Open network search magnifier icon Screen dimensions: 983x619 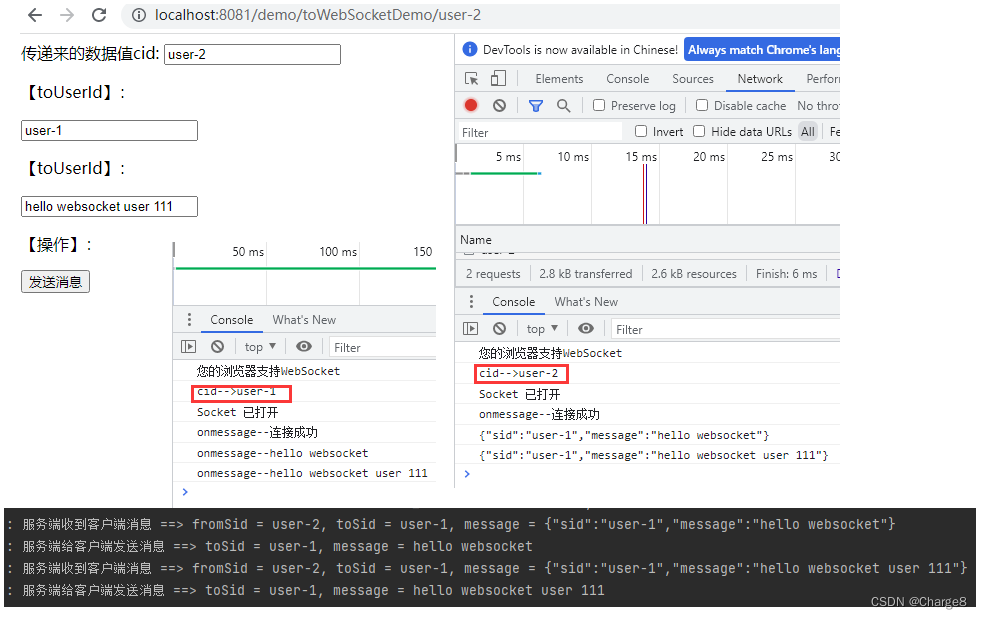pos(564,105)
